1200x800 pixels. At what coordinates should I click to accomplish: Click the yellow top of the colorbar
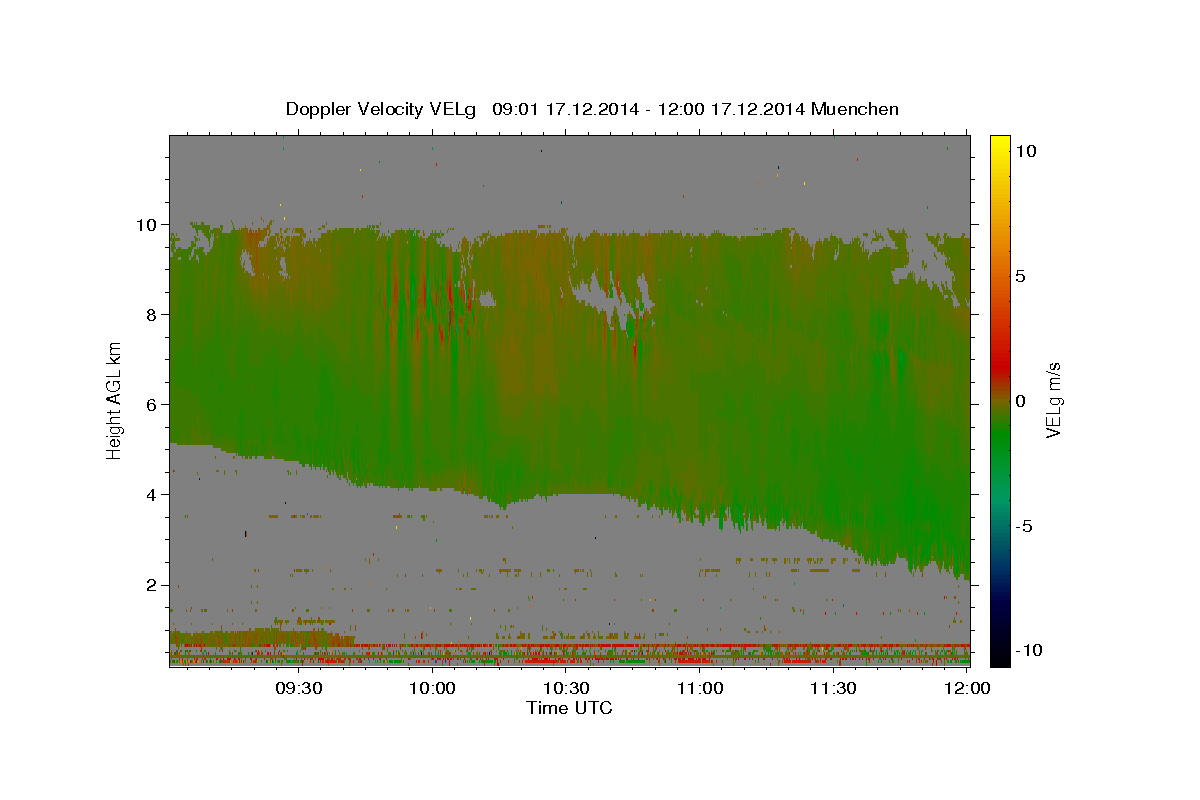click(x=999, y=145)
